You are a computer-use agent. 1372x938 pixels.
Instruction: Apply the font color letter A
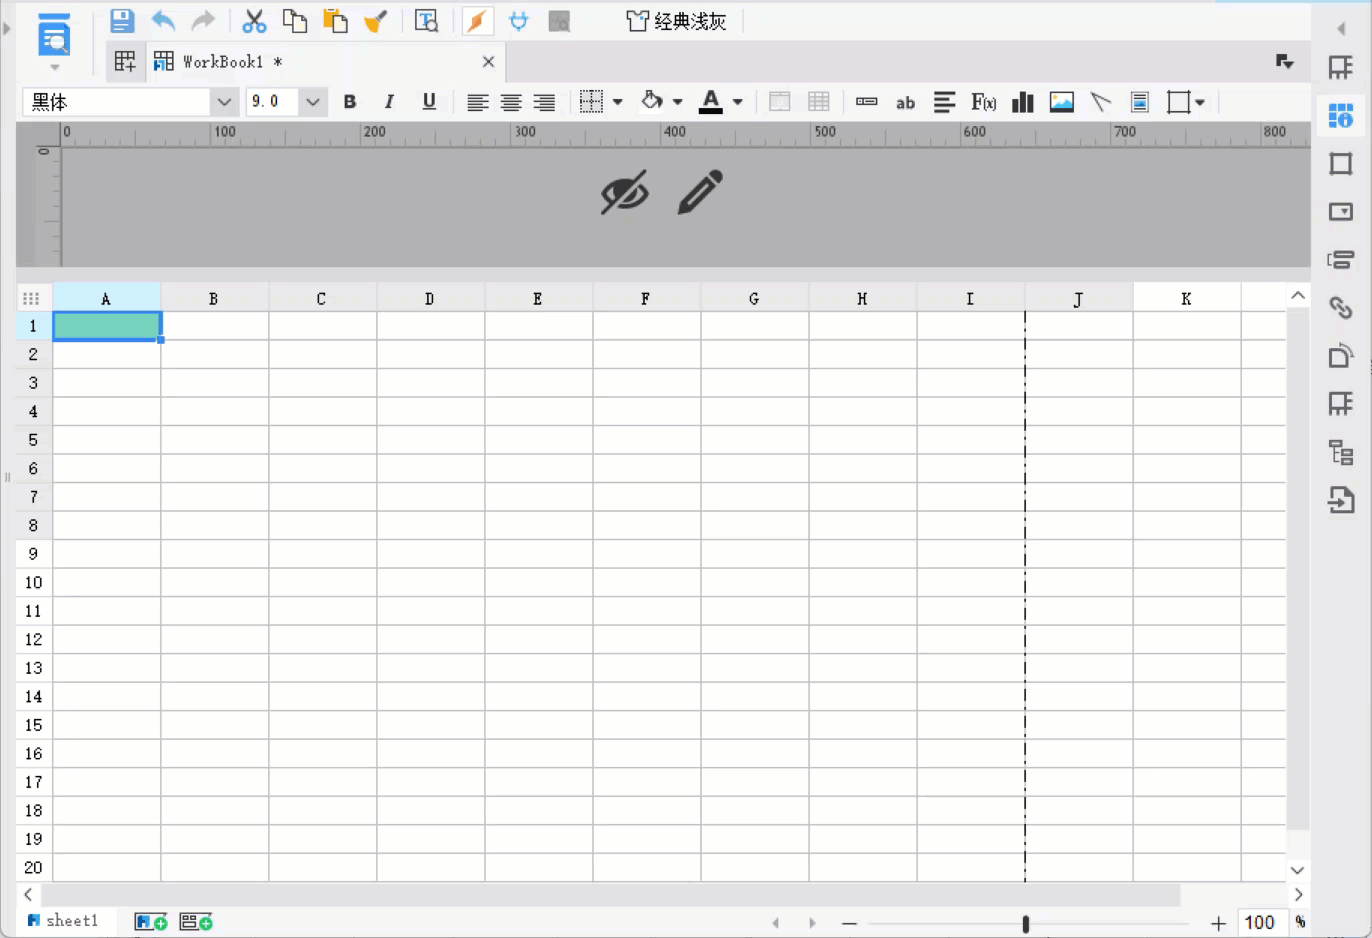tap(710, 101)
